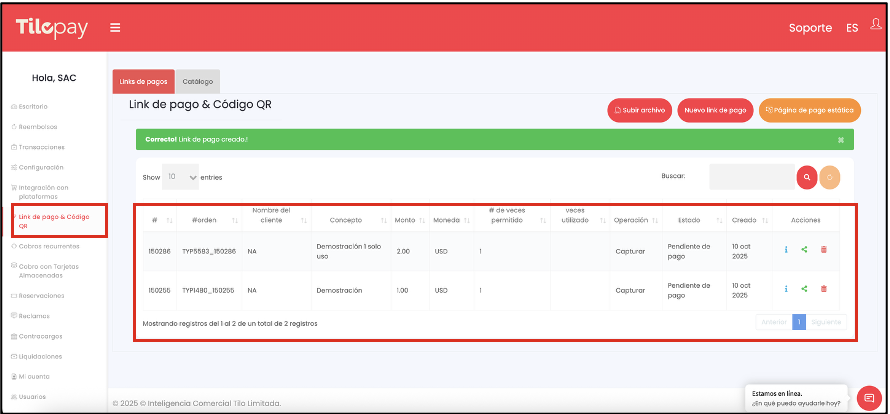This screenshot has width=890, height=414.
Task: Open the hamburger menu in header
Action: coord(116,28)
